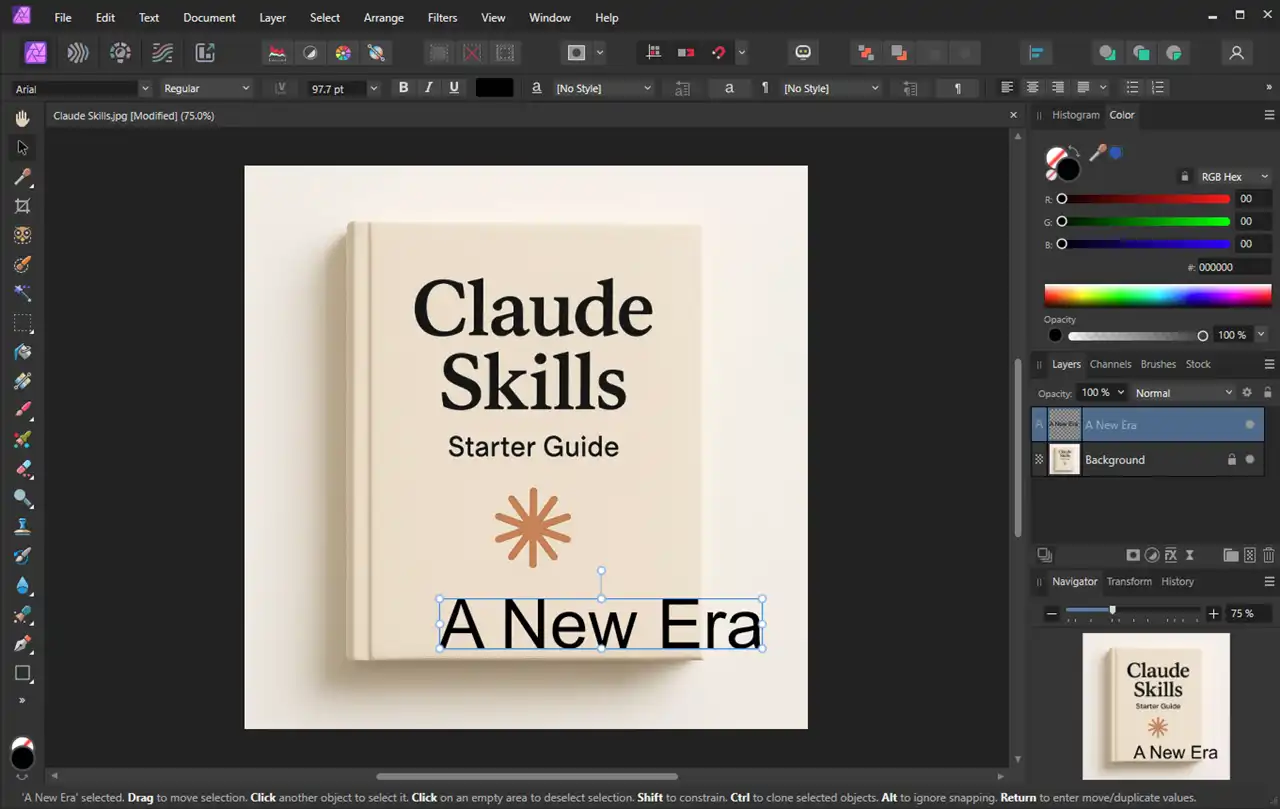Open the Regular font style dropdown
The width and height of the screenshot is (1280, 809).
click(245, 89)
